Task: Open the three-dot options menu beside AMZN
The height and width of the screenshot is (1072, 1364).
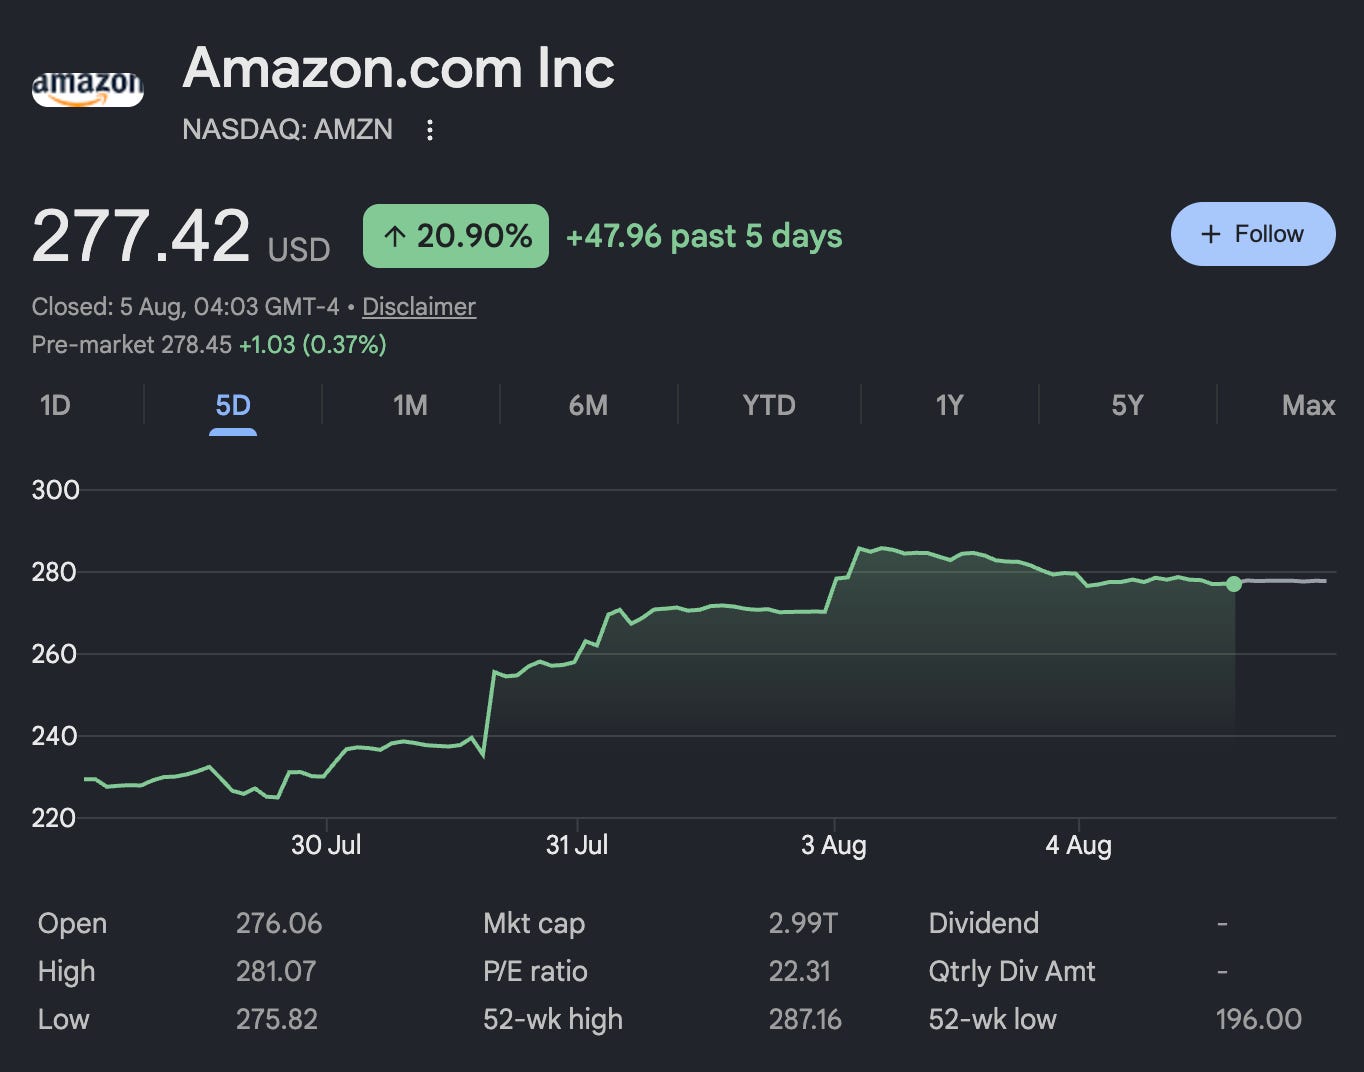Action: pos(430,130)
